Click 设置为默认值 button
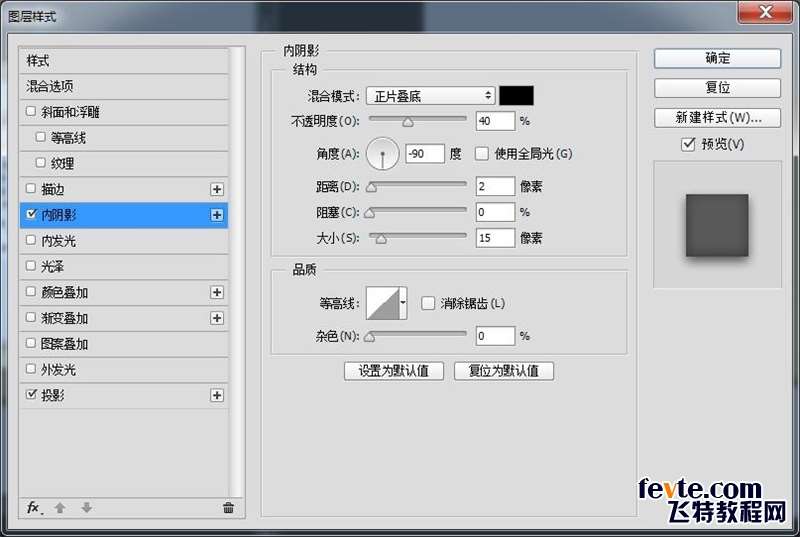 coord(394,371)
